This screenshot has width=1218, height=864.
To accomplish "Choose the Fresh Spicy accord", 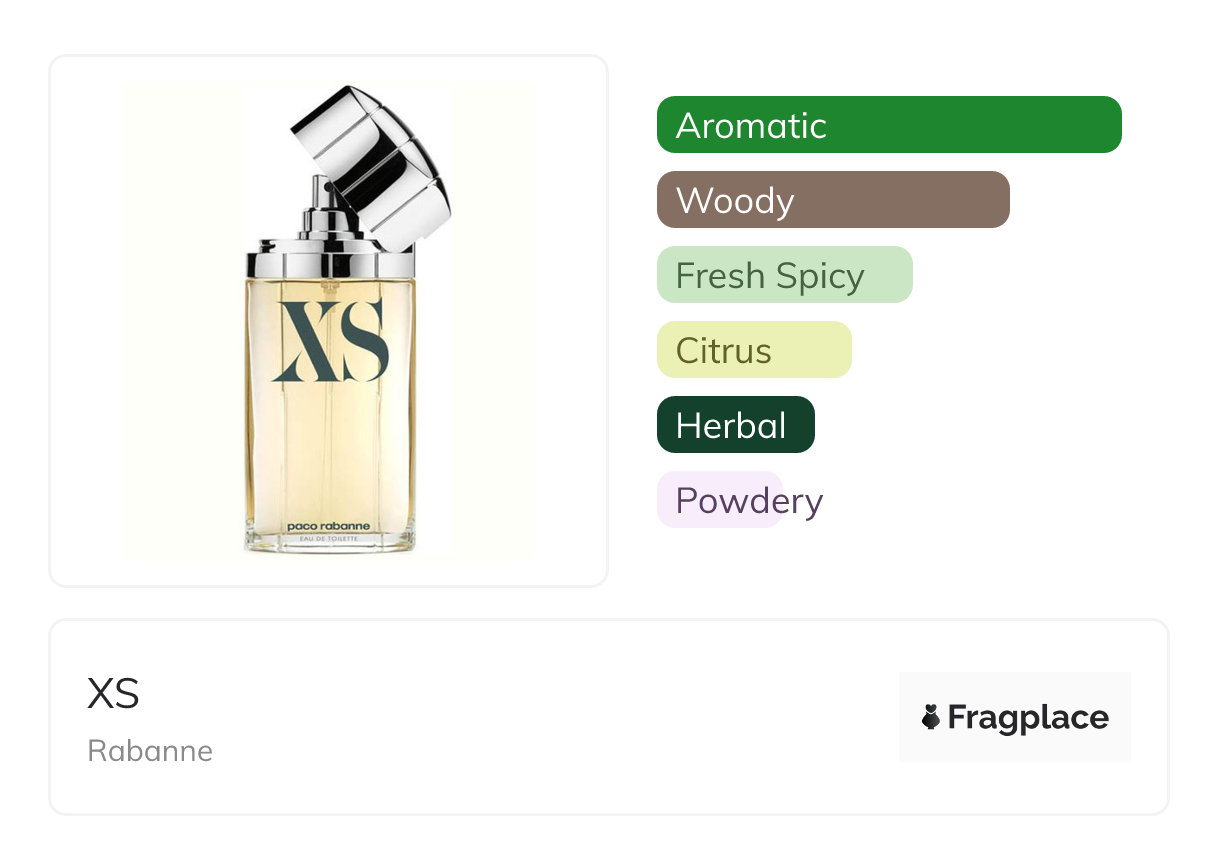I will pos(785,275).
